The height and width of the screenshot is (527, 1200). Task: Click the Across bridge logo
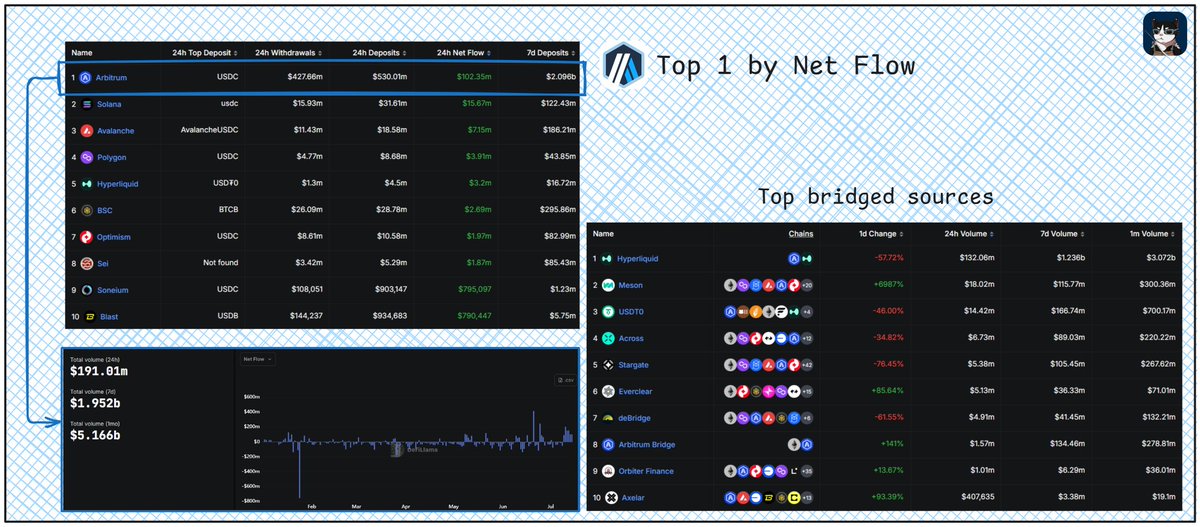pyautogui.click(x=608, y=338)
